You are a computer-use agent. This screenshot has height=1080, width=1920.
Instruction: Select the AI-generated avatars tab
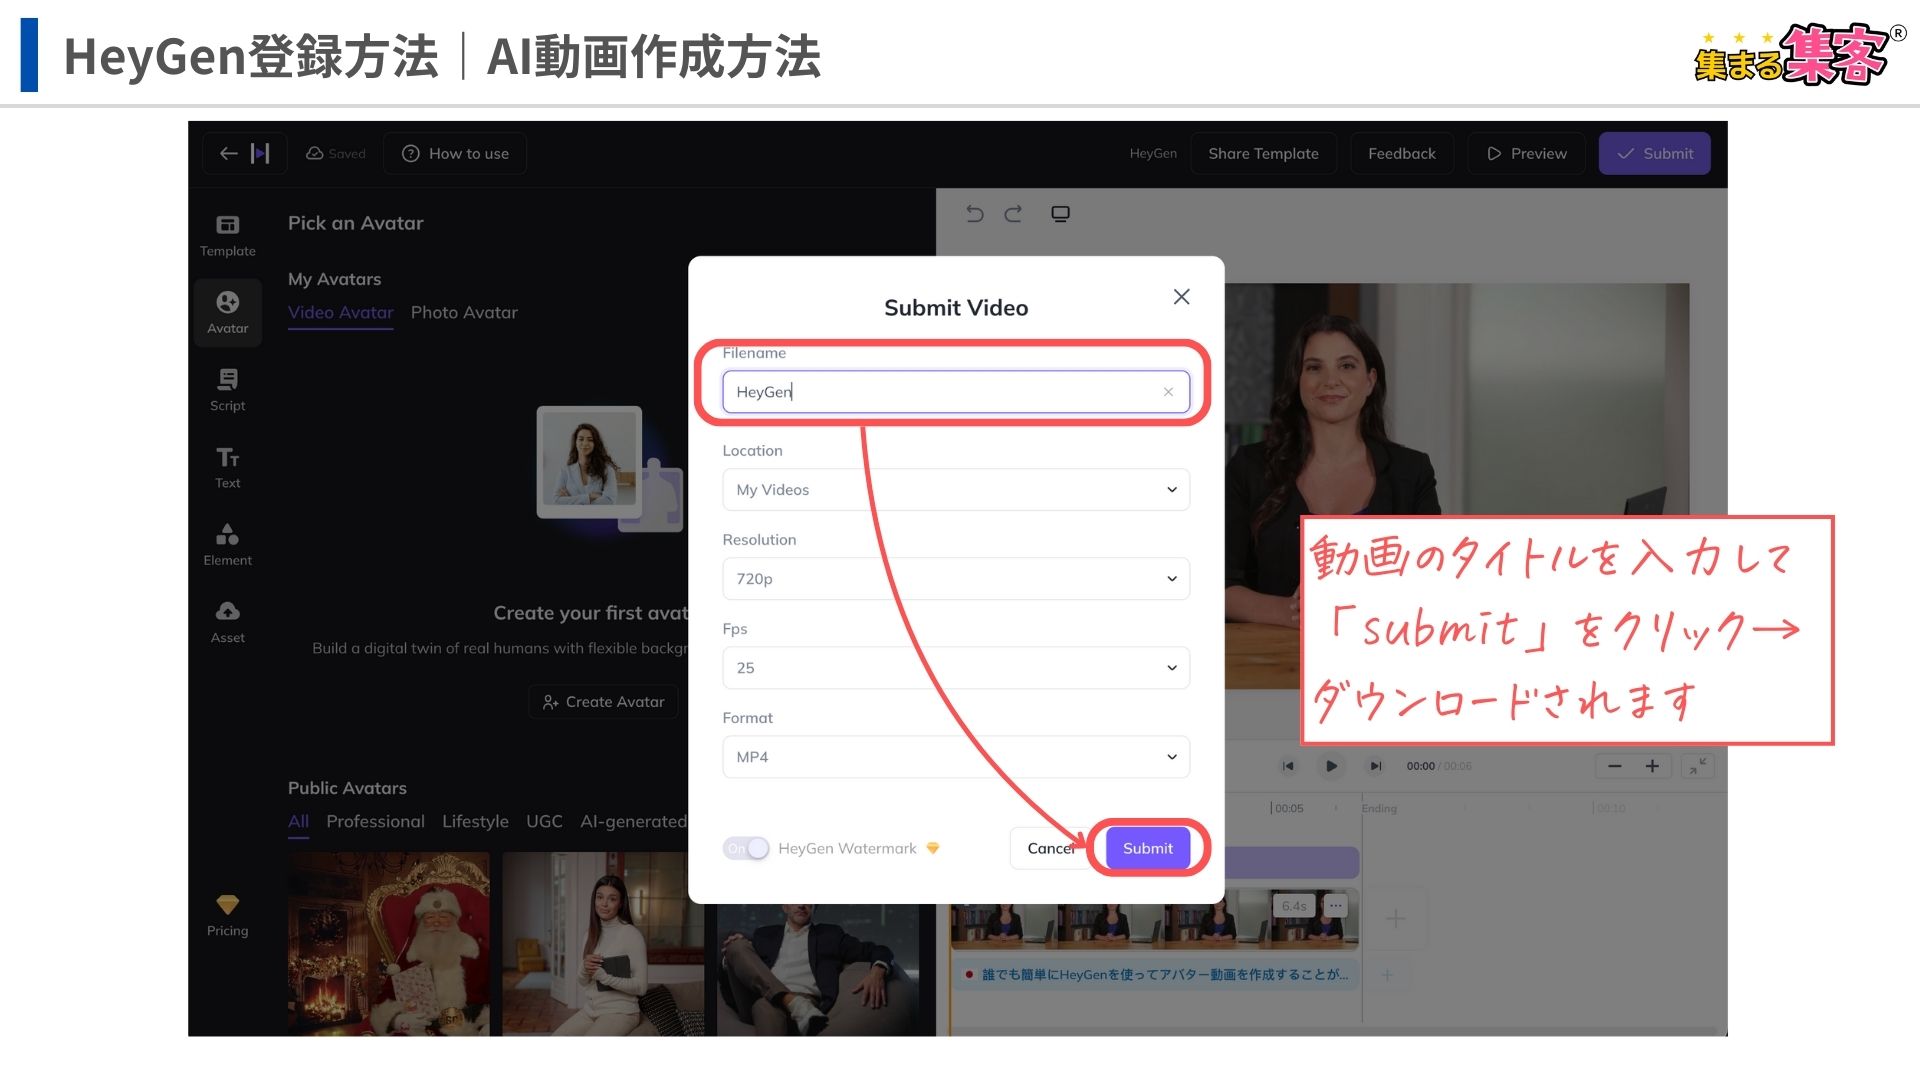click(633, 821)
